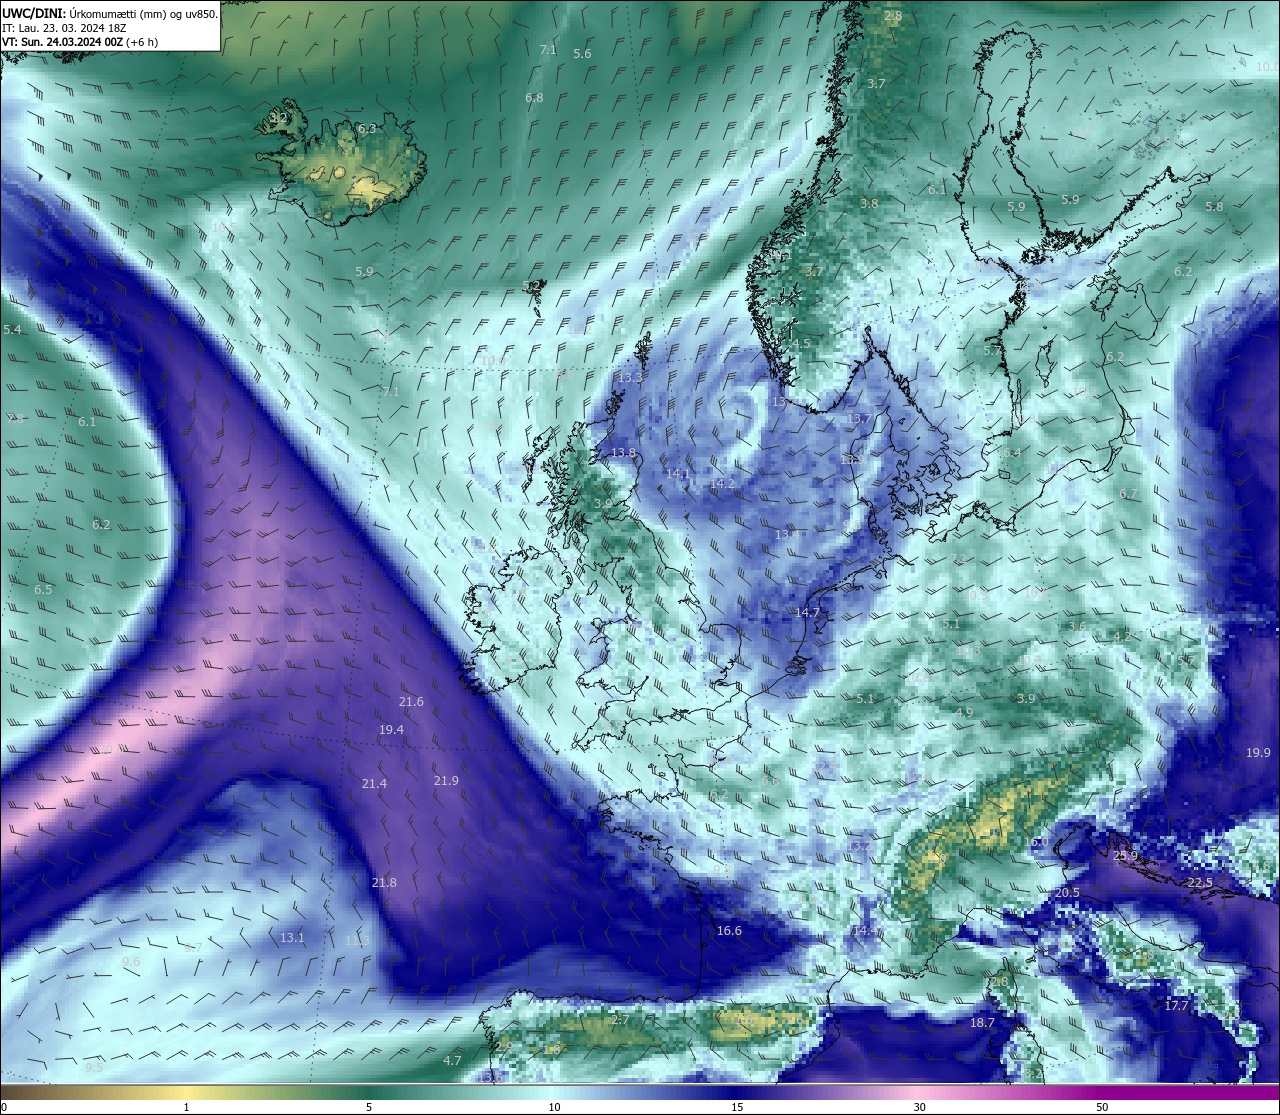1280x1115 pixels.
Task: Click the 5.6 value label
Action: tap(582, 54)
